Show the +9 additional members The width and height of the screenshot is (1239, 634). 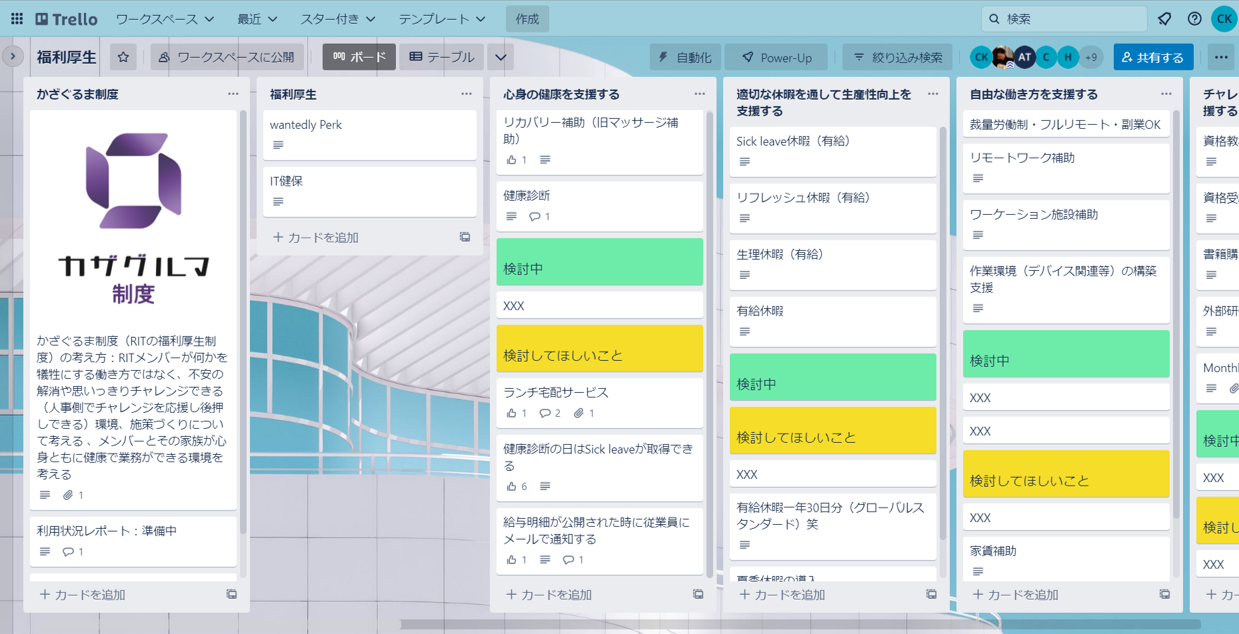pyautogui.click(x=1090, y=57)
